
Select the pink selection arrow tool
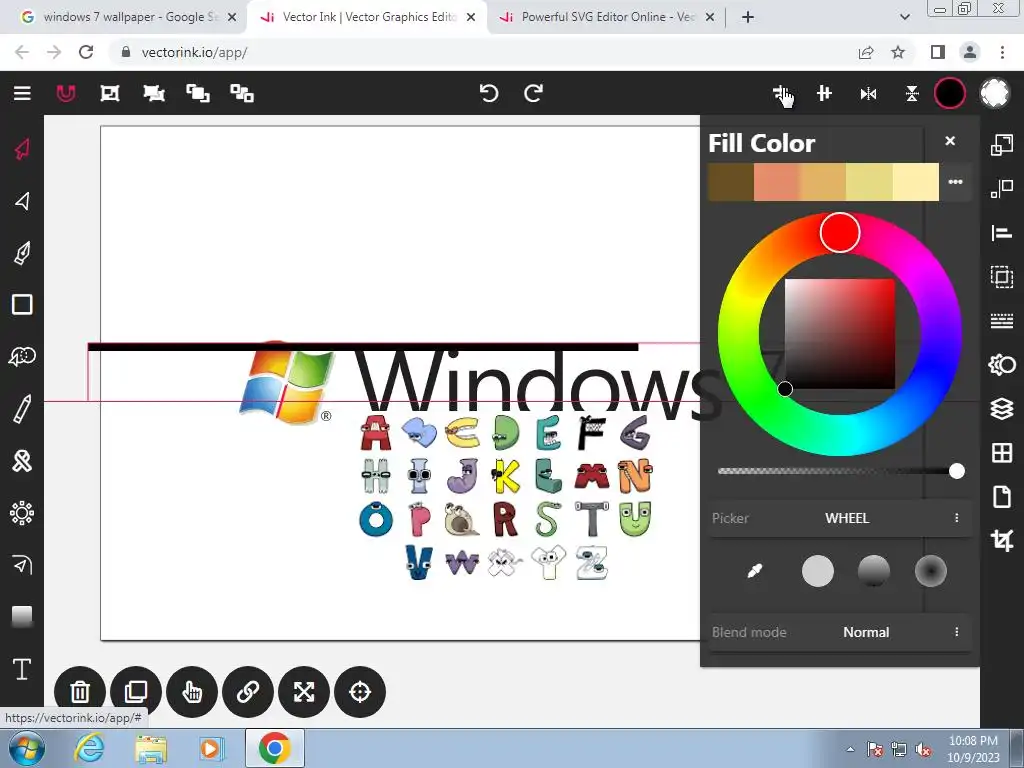click(x=22, y=149)
